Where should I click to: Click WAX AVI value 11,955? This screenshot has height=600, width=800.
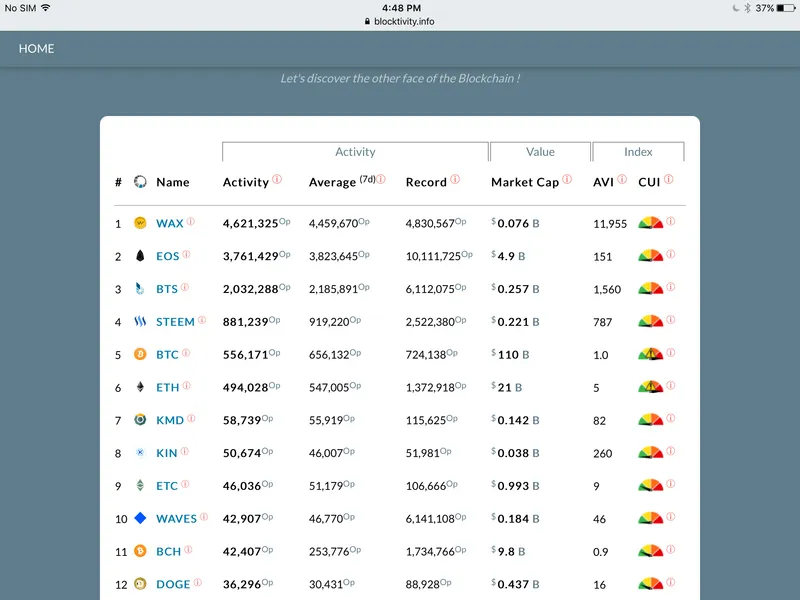[x=610, y=224]
